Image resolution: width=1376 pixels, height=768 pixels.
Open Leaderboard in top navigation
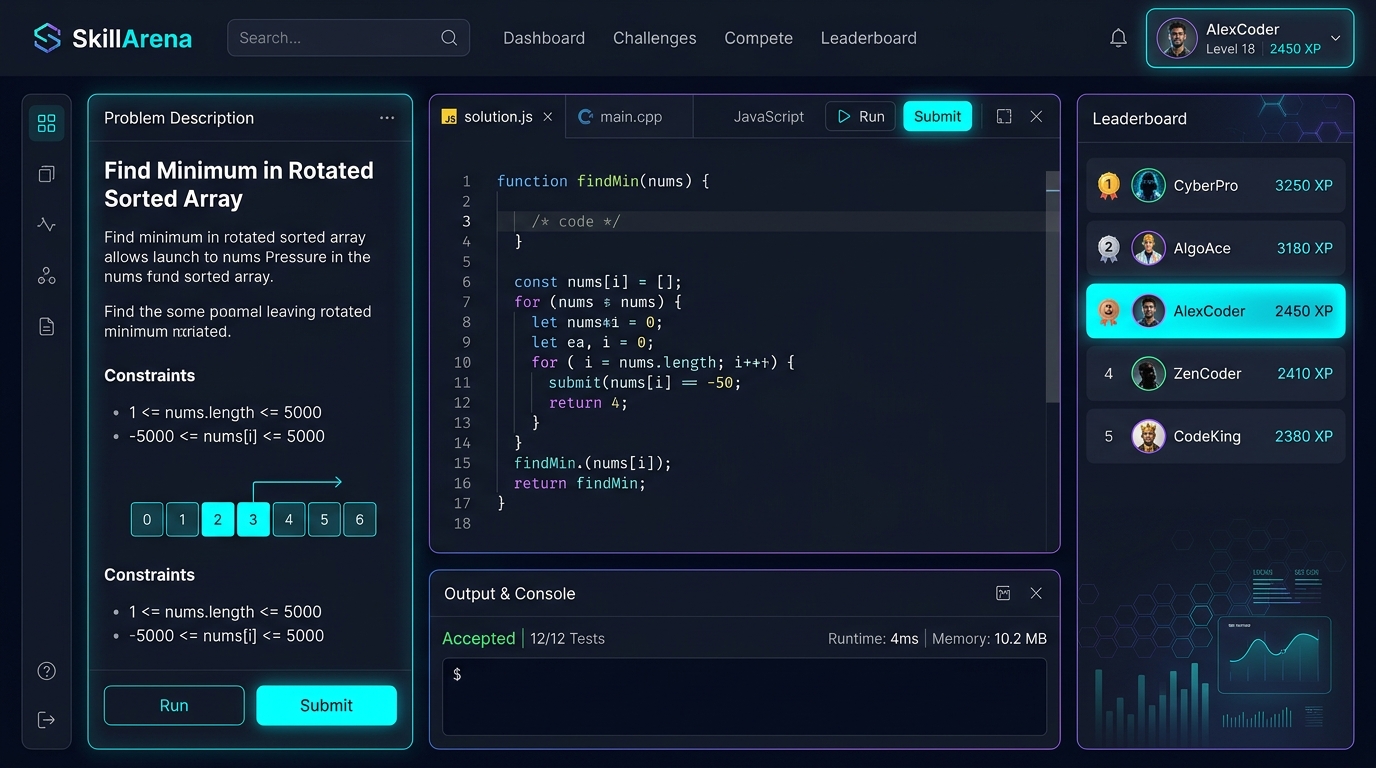(x=869, y=38)
